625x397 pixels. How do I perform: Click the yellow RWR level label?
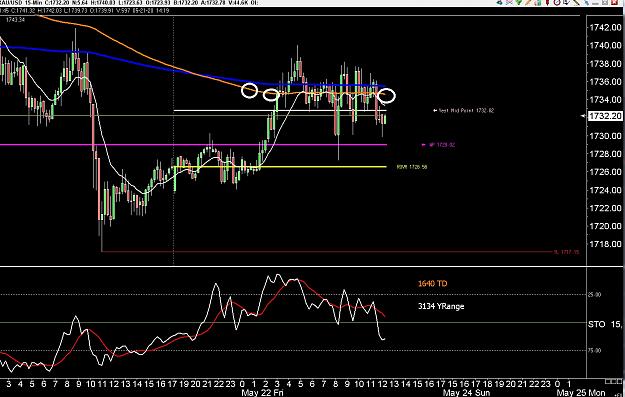[x=412, y=167]
